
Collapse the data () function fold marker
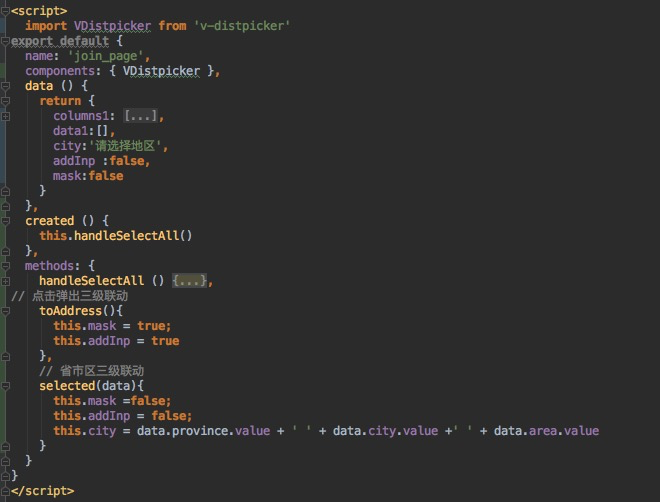pos(5,86)
